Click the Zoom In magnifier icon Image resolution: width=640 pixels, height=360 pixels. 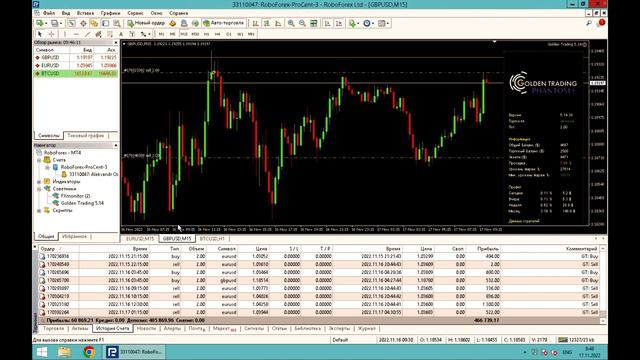tap(291, 23)
